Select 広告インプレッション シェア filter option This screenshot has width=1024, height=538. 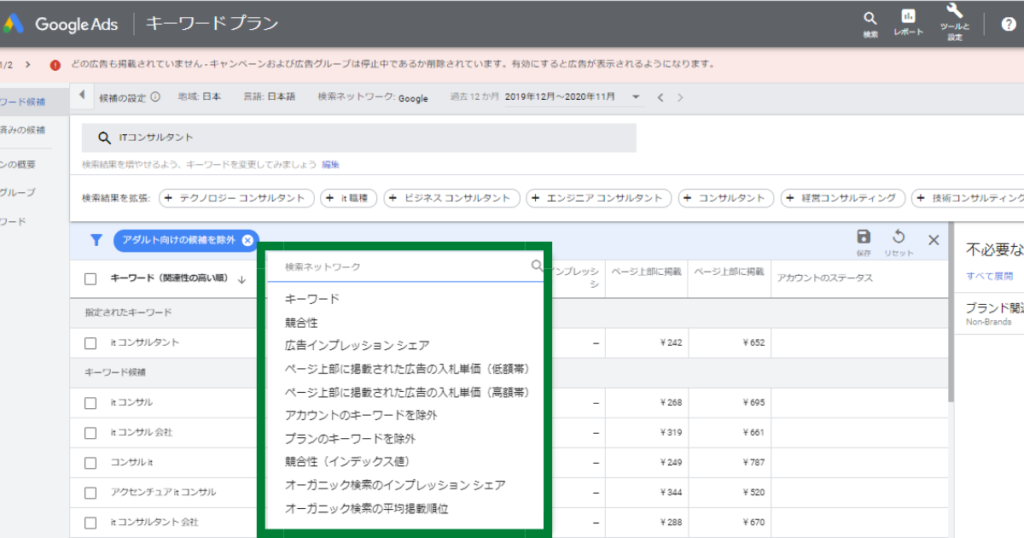click(x=357, y=345)
